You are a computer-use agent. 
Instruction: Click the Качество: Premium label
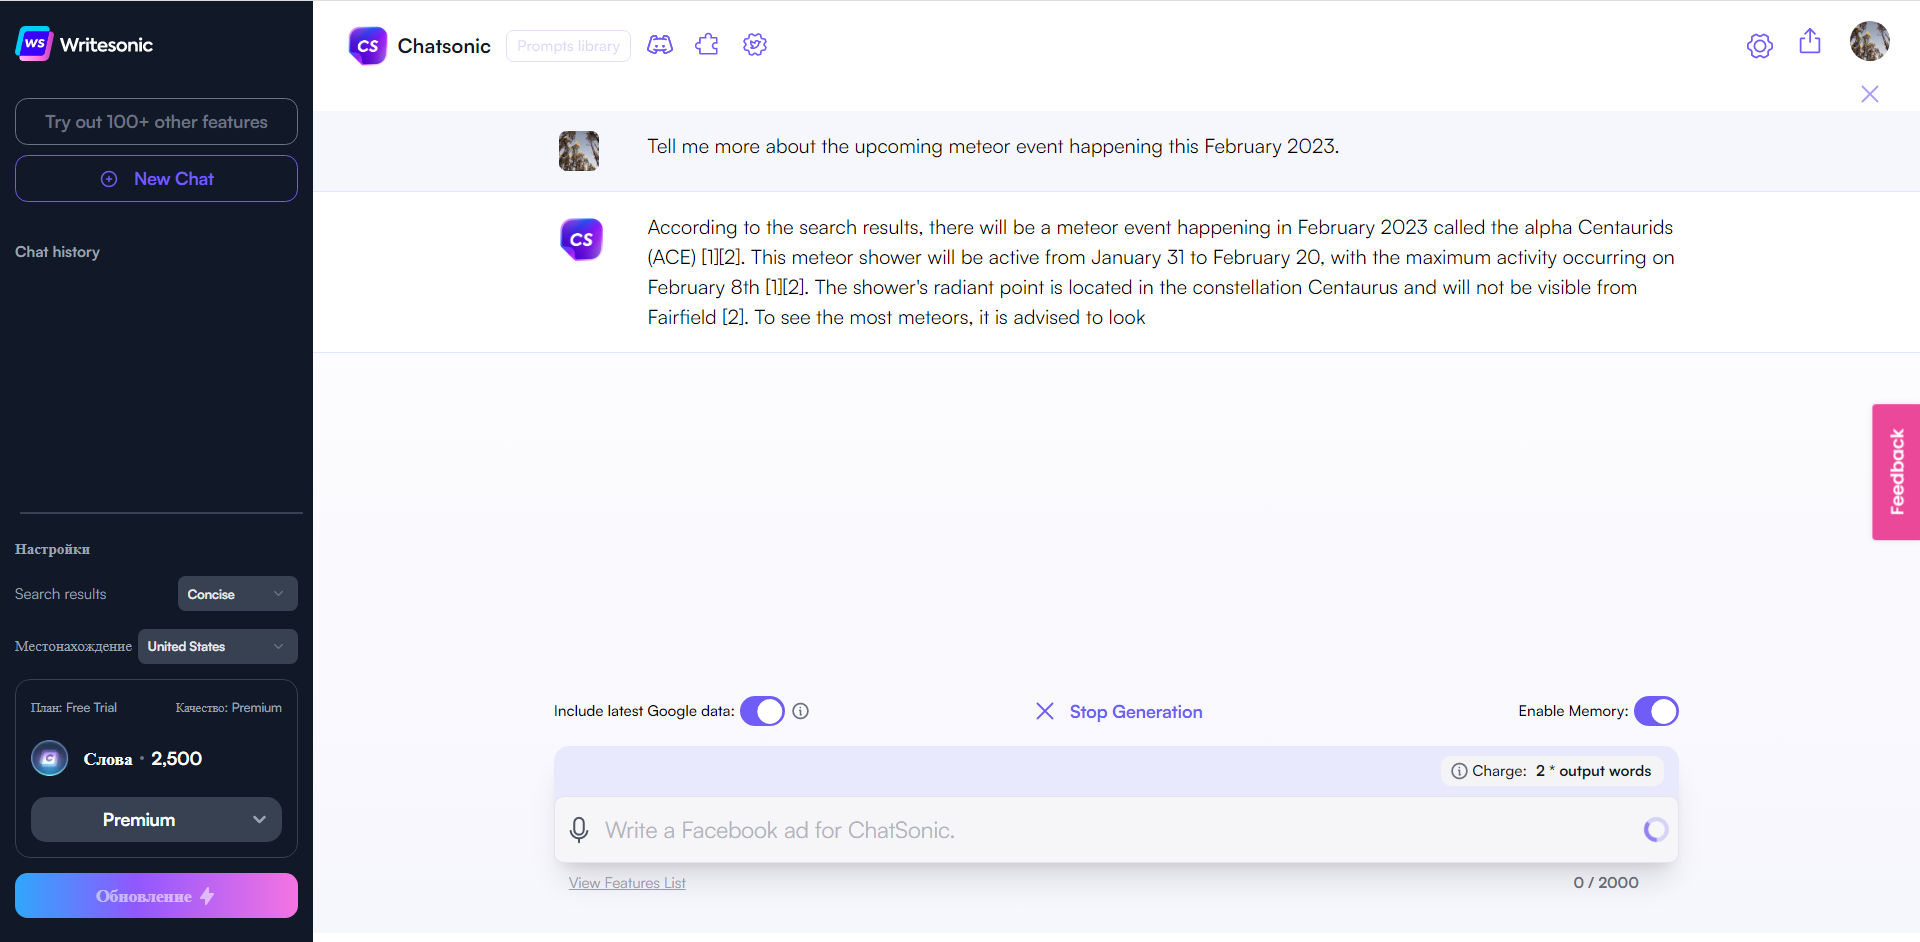tap(229, 707)
